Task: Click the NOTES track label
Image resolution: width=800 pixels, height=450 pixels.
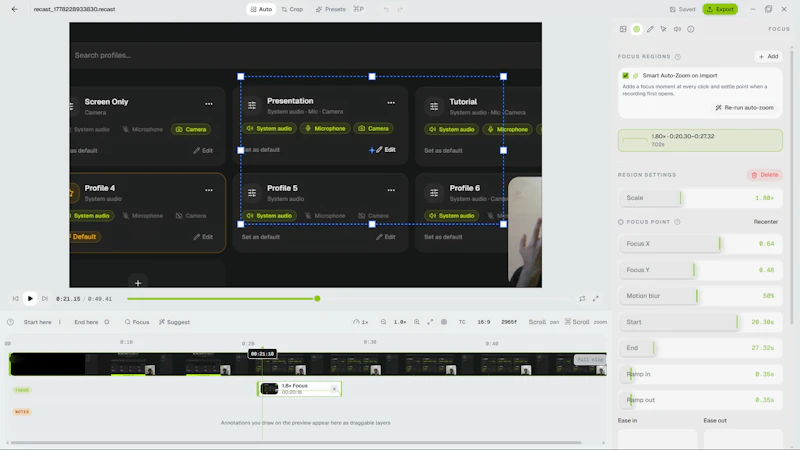Action: click(x=22, y=412)
